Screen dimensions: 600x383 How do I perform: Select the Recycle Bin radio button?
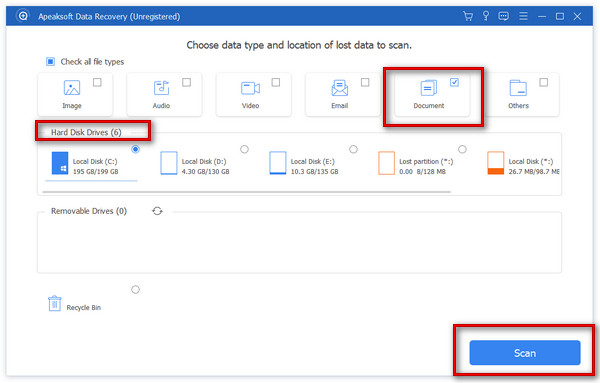click(135, 290)
